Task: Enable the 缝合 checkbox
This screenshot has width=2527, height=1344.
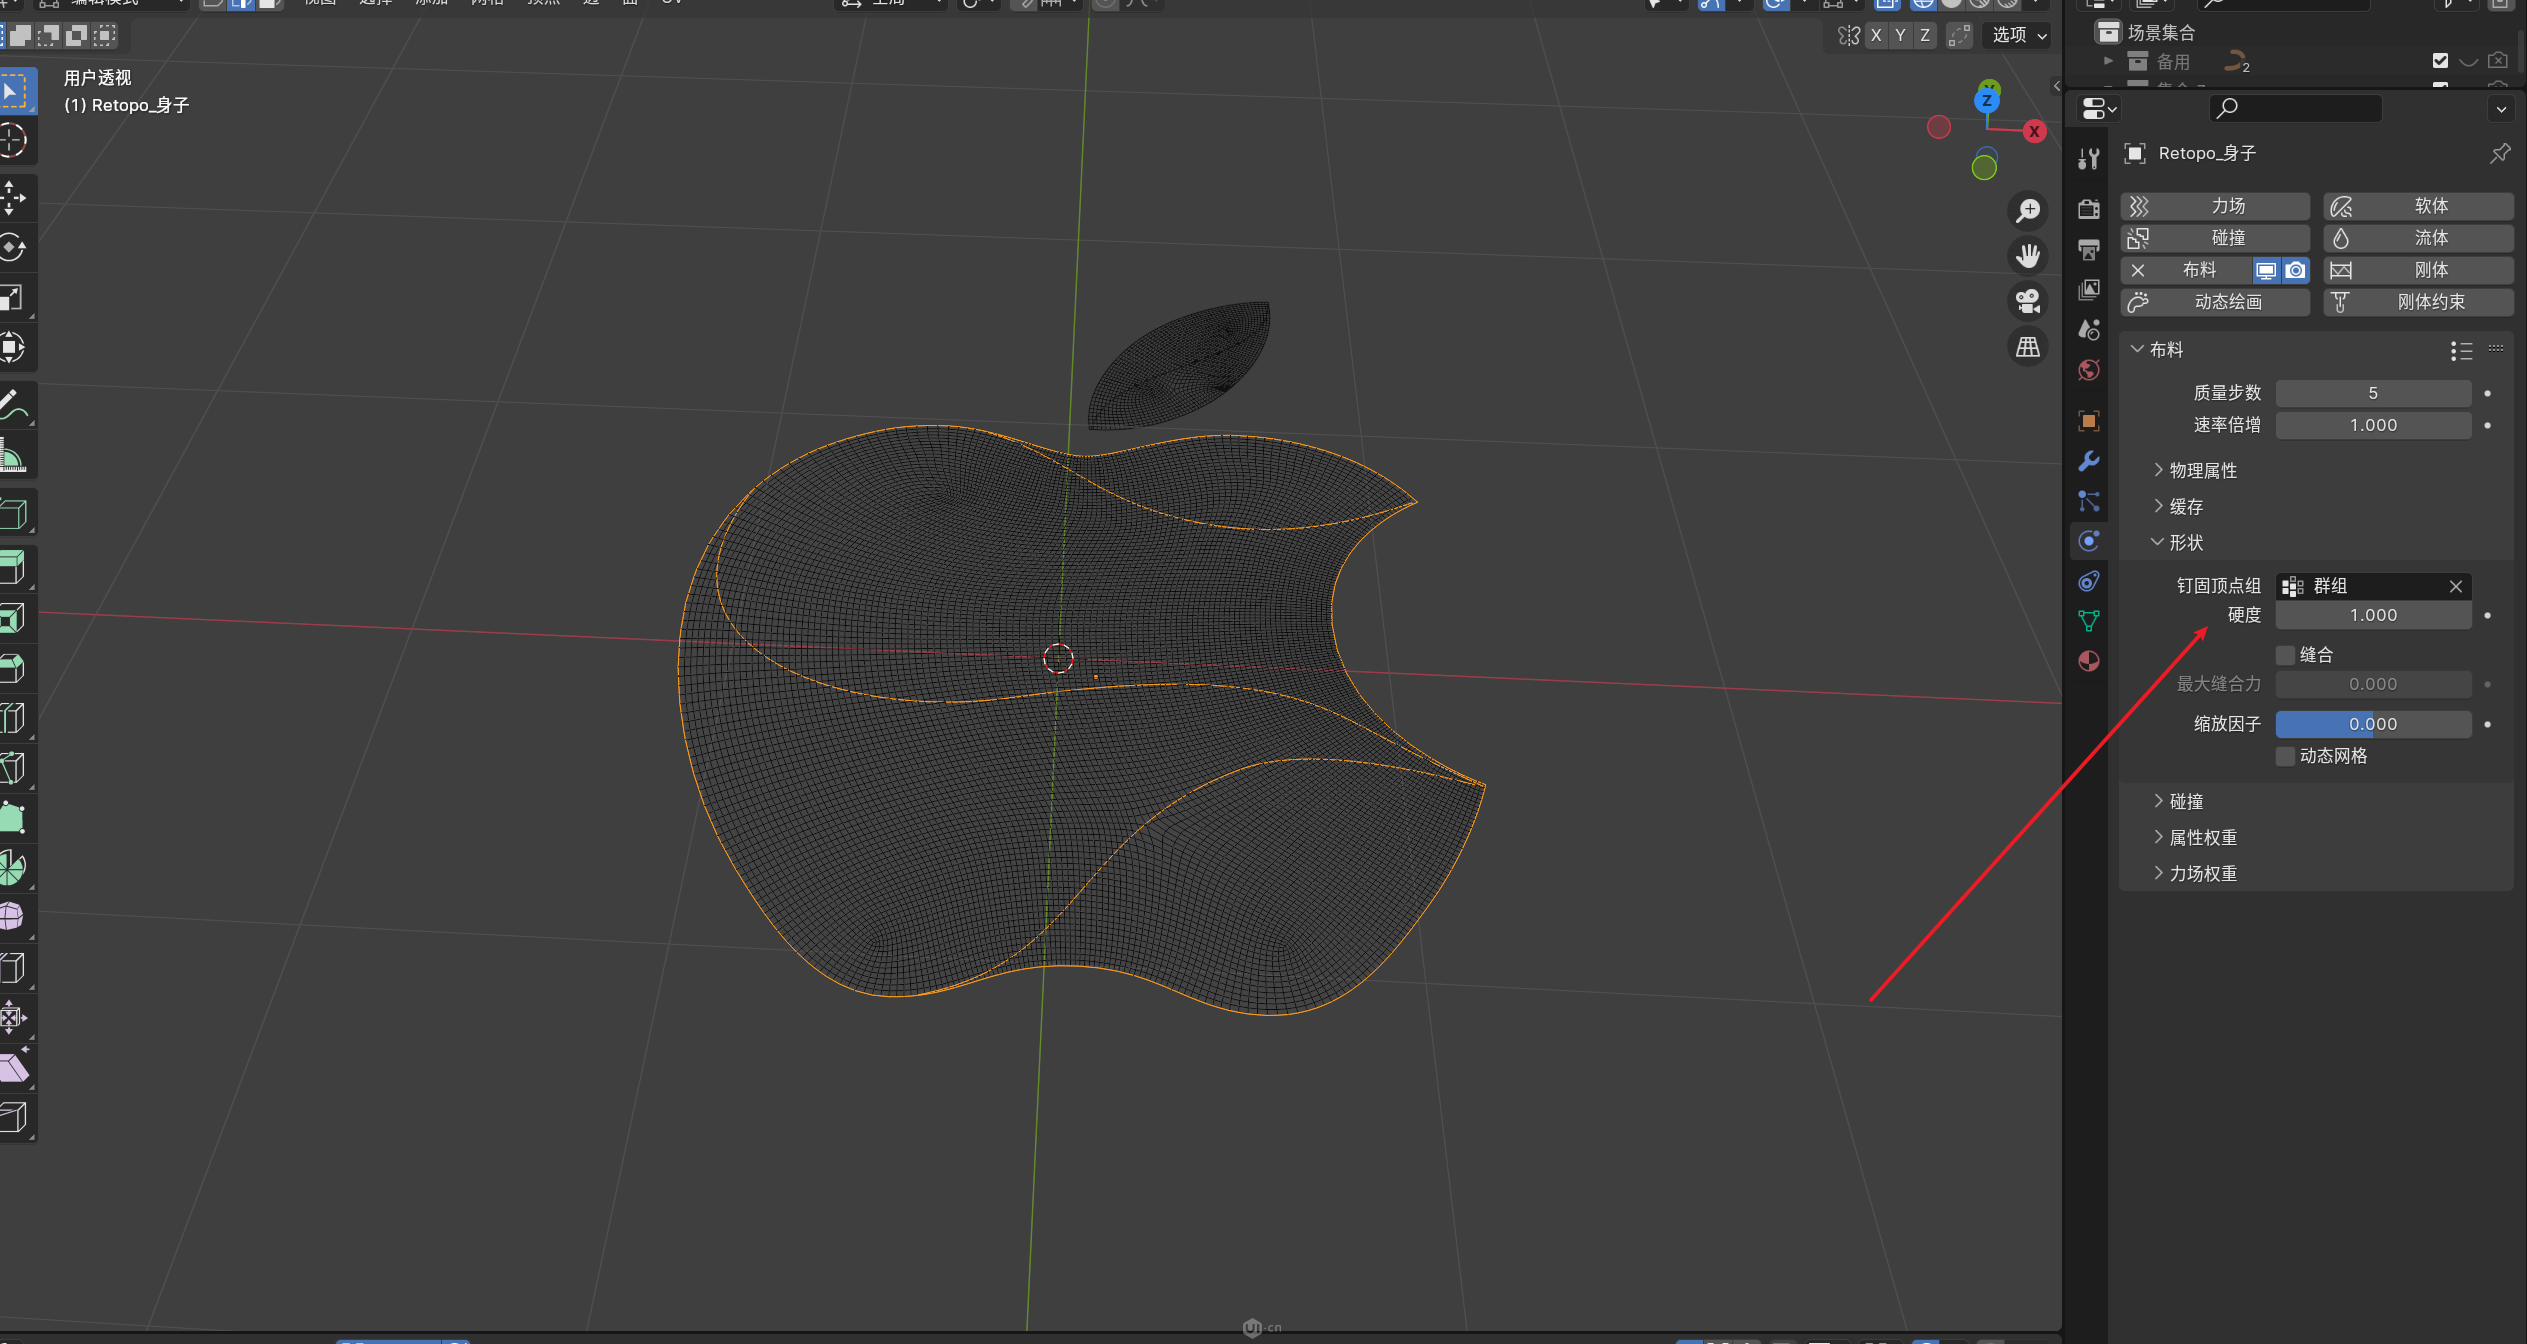Action: click(x=2285, y=655)
